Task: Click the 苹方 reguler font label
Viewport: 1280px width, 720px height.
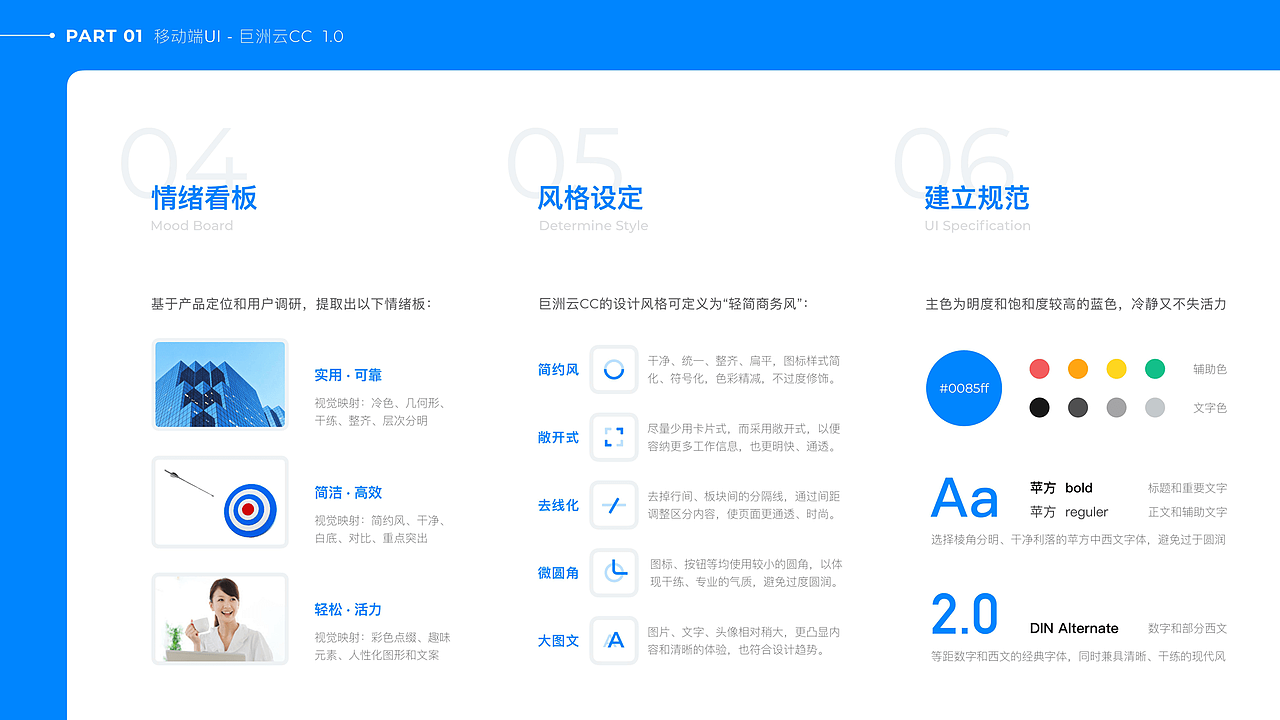Action: pyautogui.click(x=1069, y=512)
